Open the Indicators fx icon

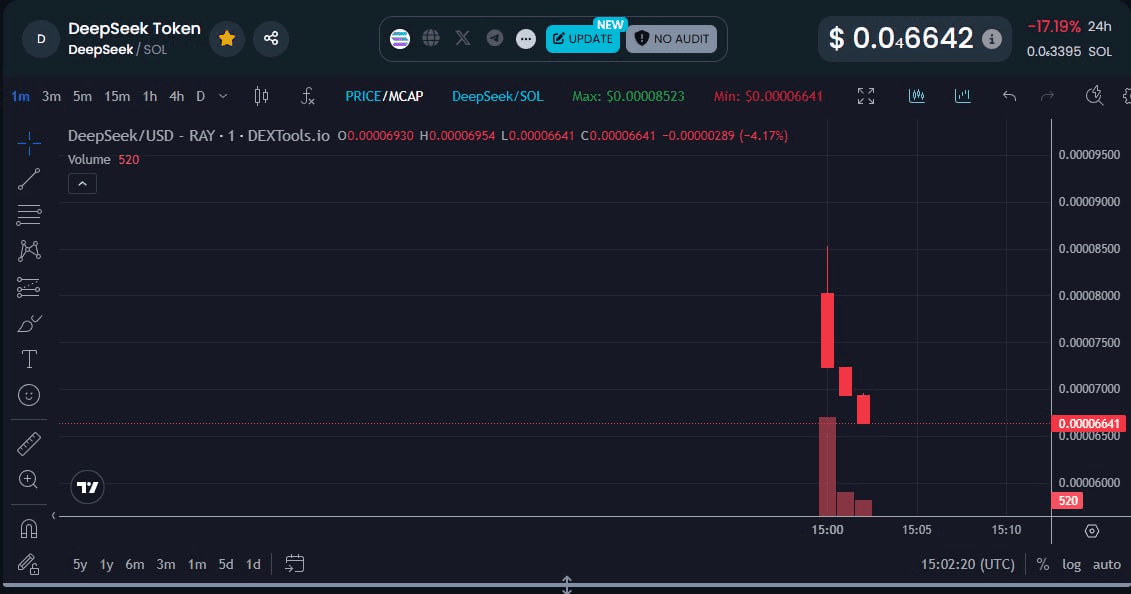coord(307,96)
